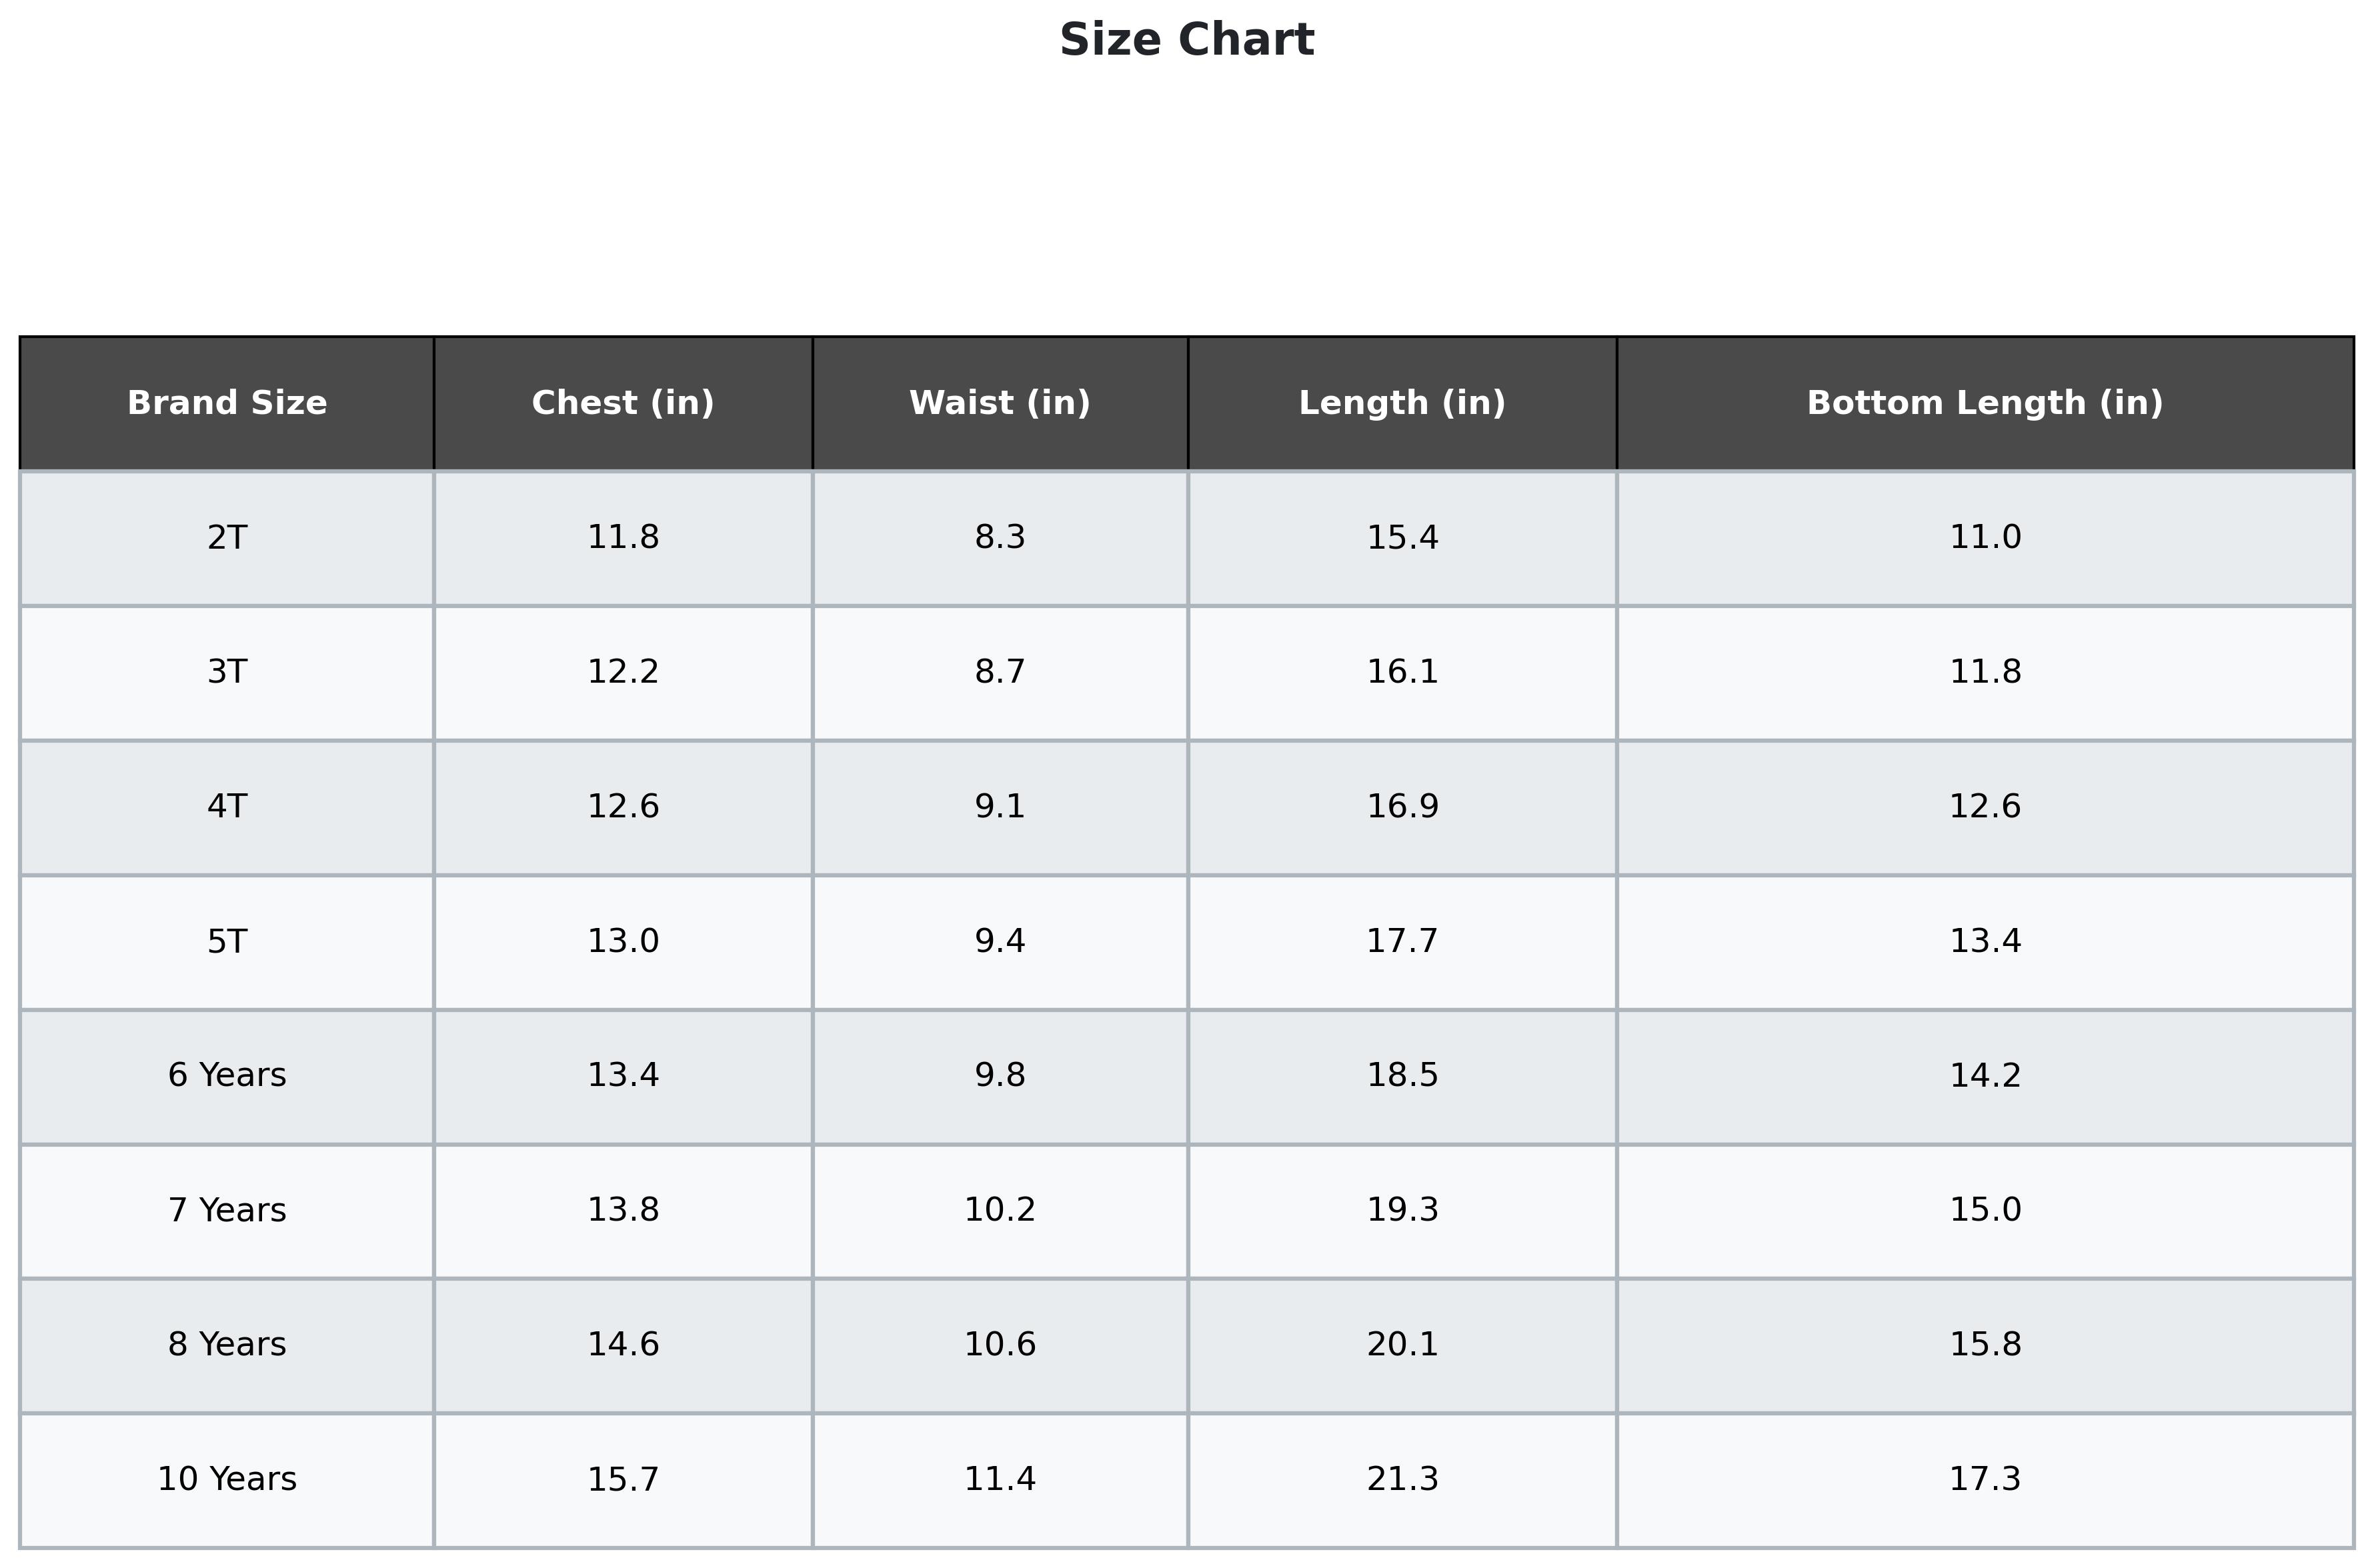
Task: Click the 8 Years waist value 10.6
Action: click(x=1000, y=1345)
